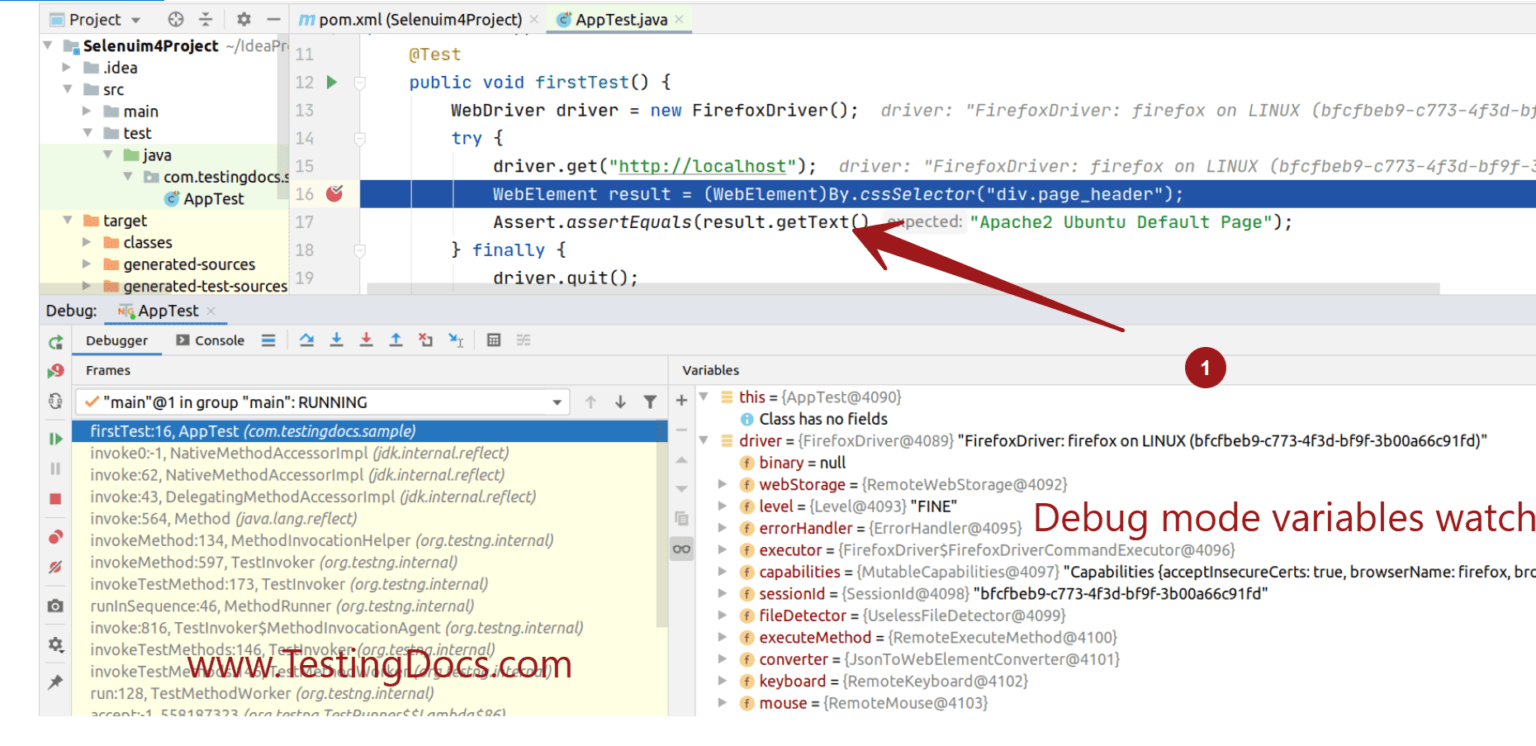Screen dimensions: 1536x746
Task: Switch to the Console tab
Action: click(209, 340)
